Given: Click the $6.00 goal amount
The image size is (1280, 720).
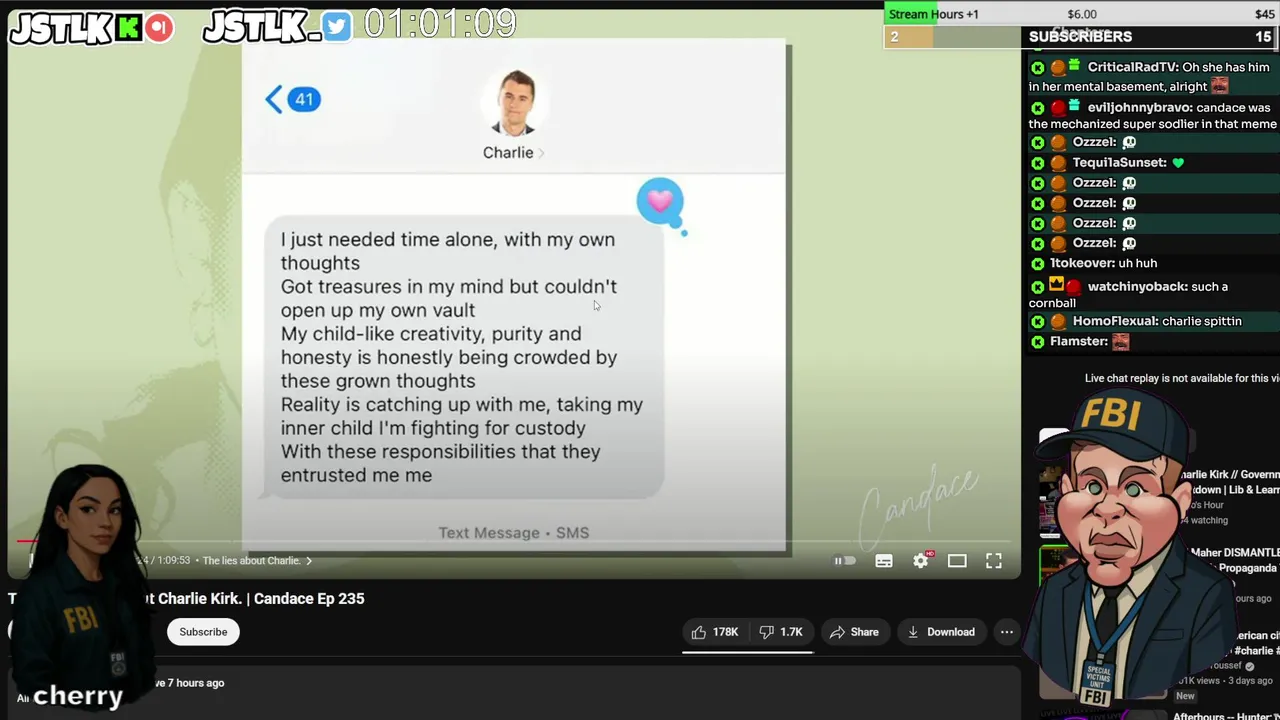Looking at the screenshot, I should coord(1082,14).
